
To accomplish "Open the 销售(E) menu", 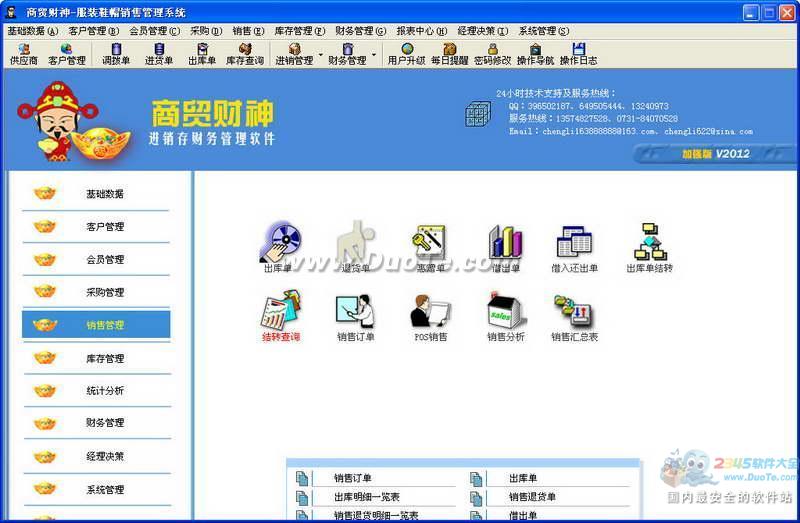I will 248,31.
